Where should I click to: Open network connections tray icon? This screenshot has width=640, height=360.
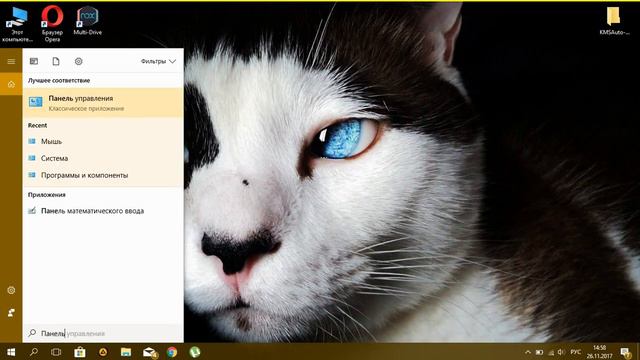551,352
